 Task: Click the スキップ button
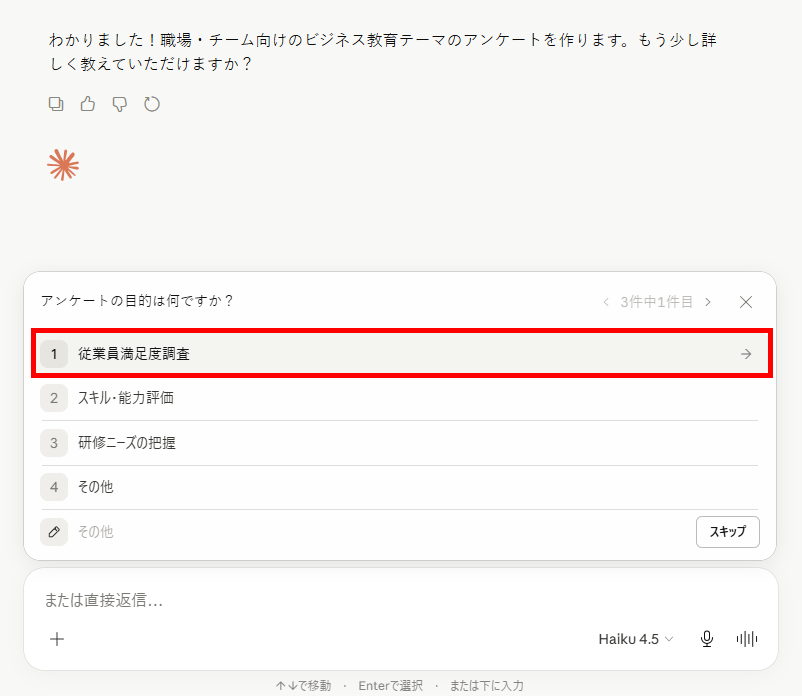727,532
